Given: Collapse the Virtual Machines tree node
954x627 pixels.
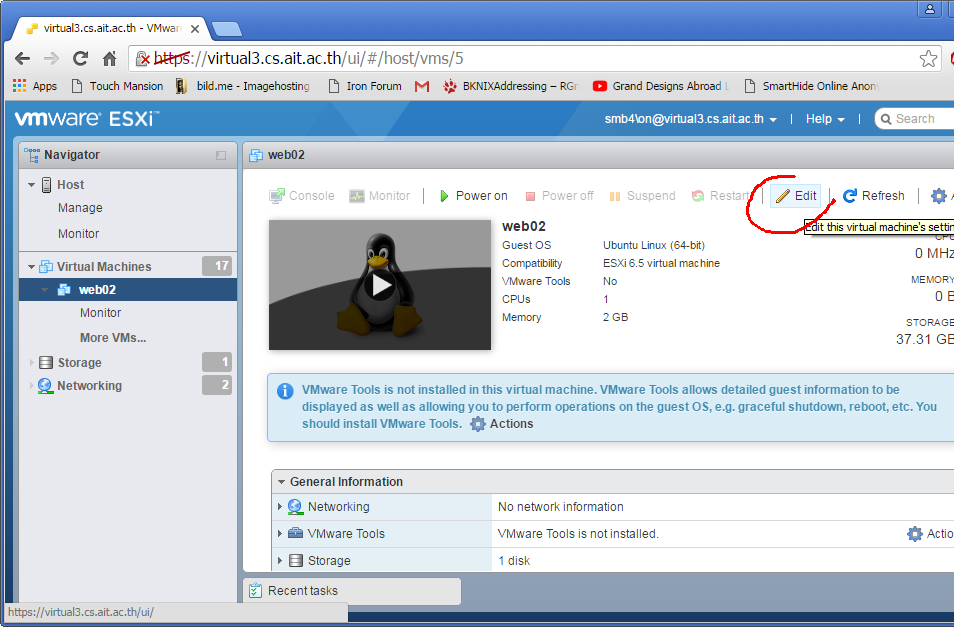Looking at the screenshot, I should (x=32, y=267).
